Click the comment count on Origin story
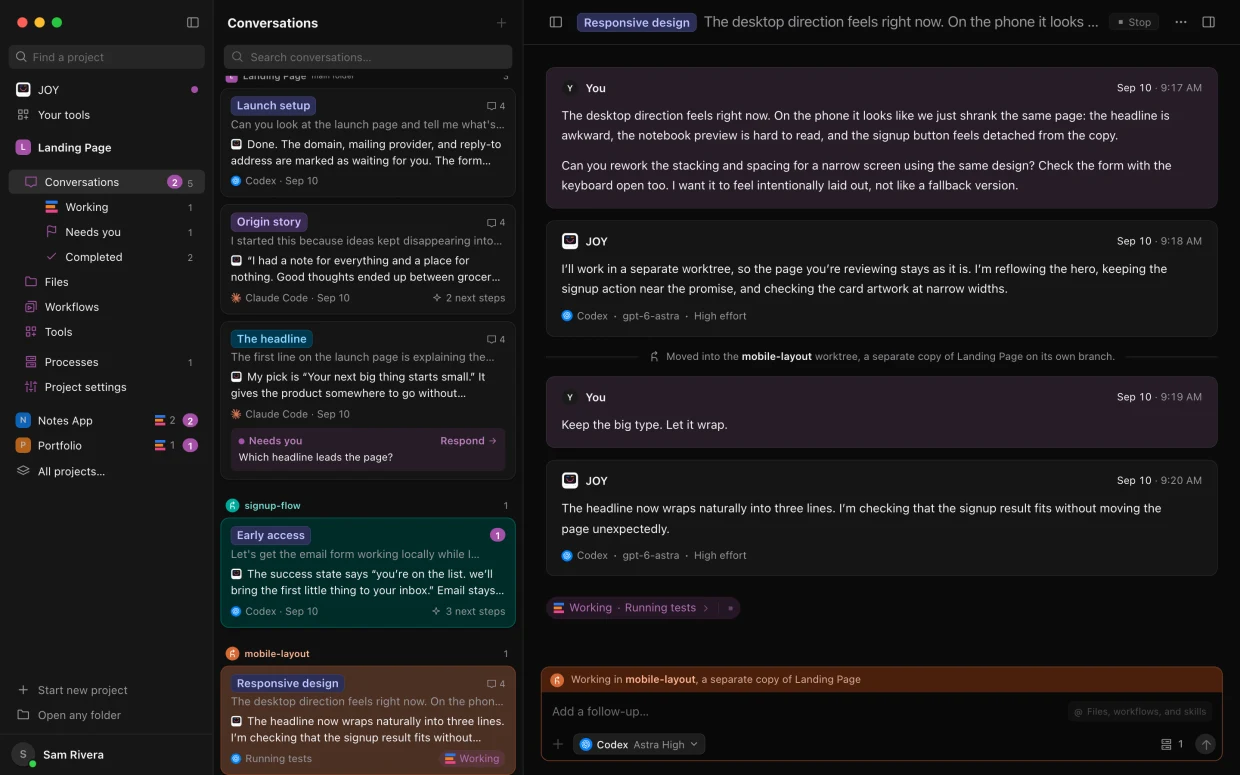Viewport: 1240px width, 775px height. (x=496, y=223)
